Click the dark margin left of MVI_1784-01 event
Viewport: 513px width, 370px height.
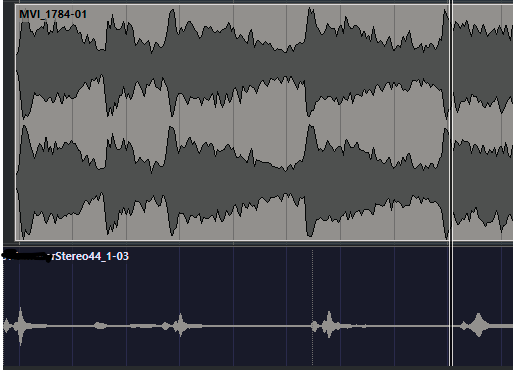(9, 122)
